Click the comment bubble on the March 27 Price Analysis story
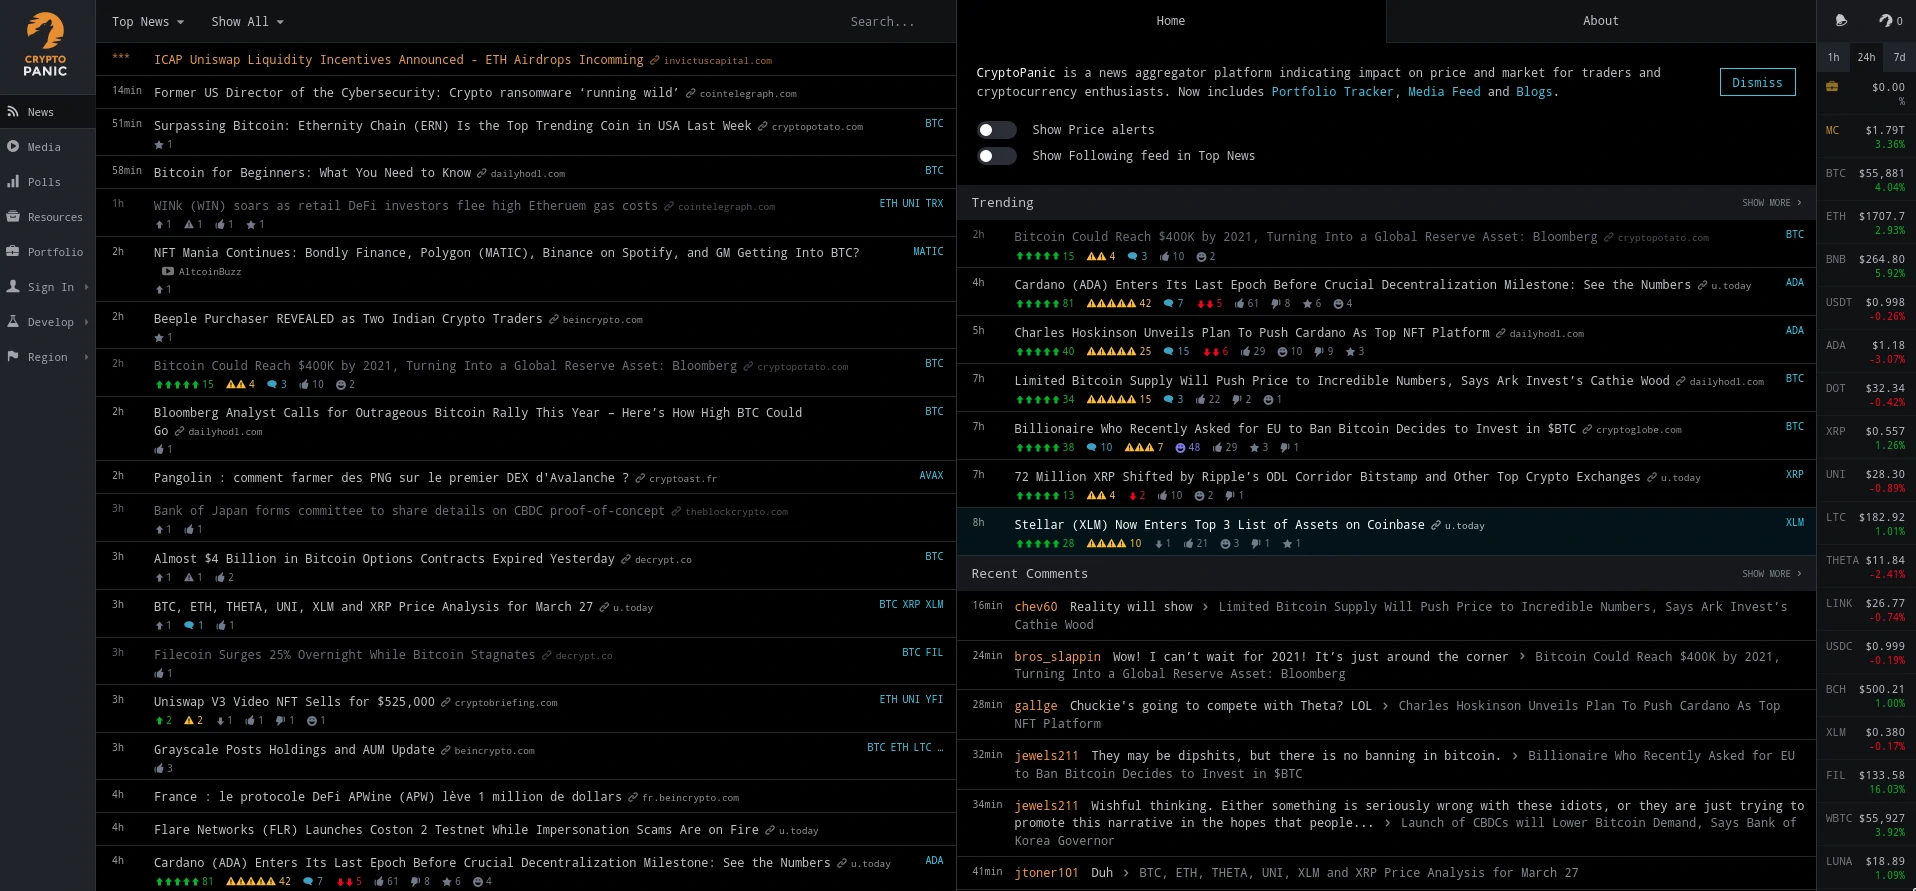This screenshot has height=891, width=1916. click(189, 626)
